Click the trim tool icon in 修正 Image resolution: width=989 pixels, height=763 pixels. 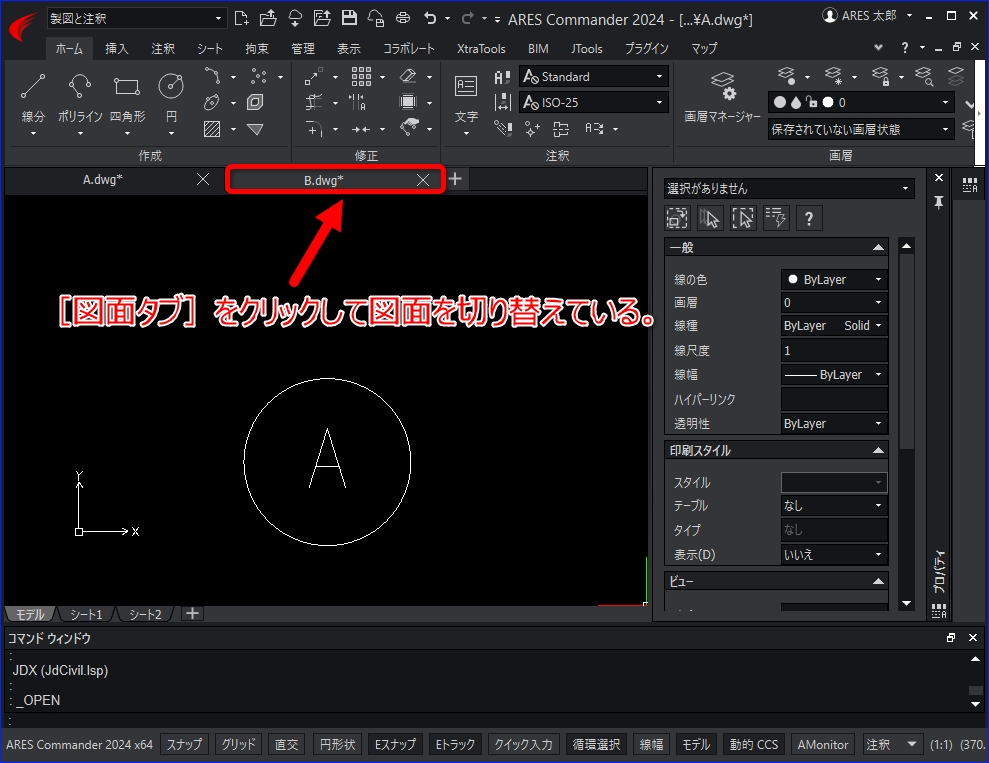click(313, 102)
